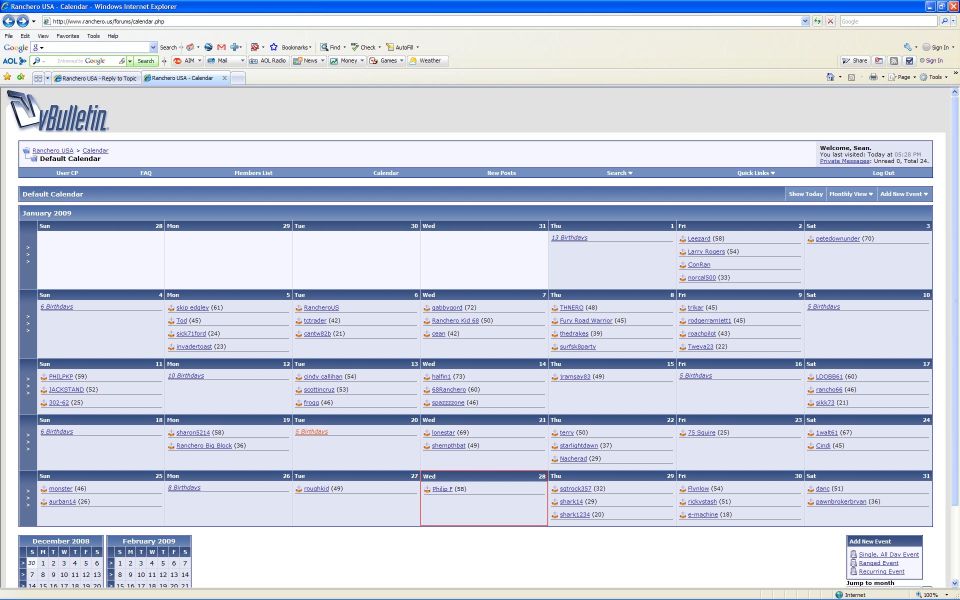Open the AIM dropdown in AOL toolbar
The width and height of the screenshot is (960, 600).
point(200,61)
